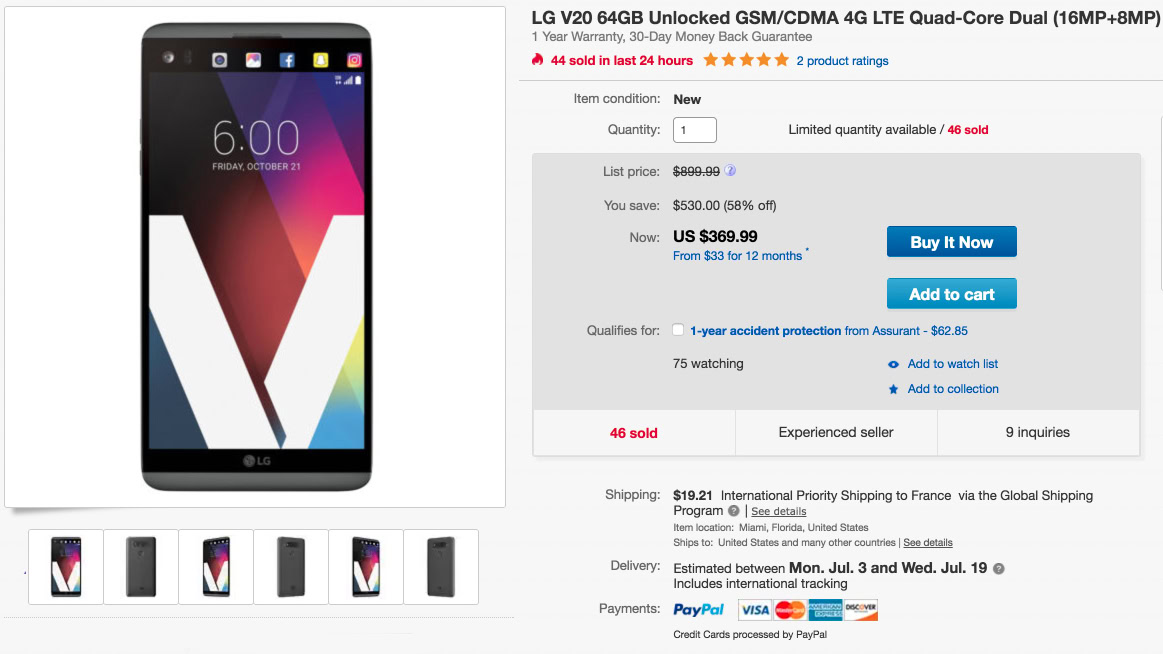Image resolution: width=1163 pixels, height=654 pixels.
Task: Open the 2 product ratings link
Action: [842, 61]
